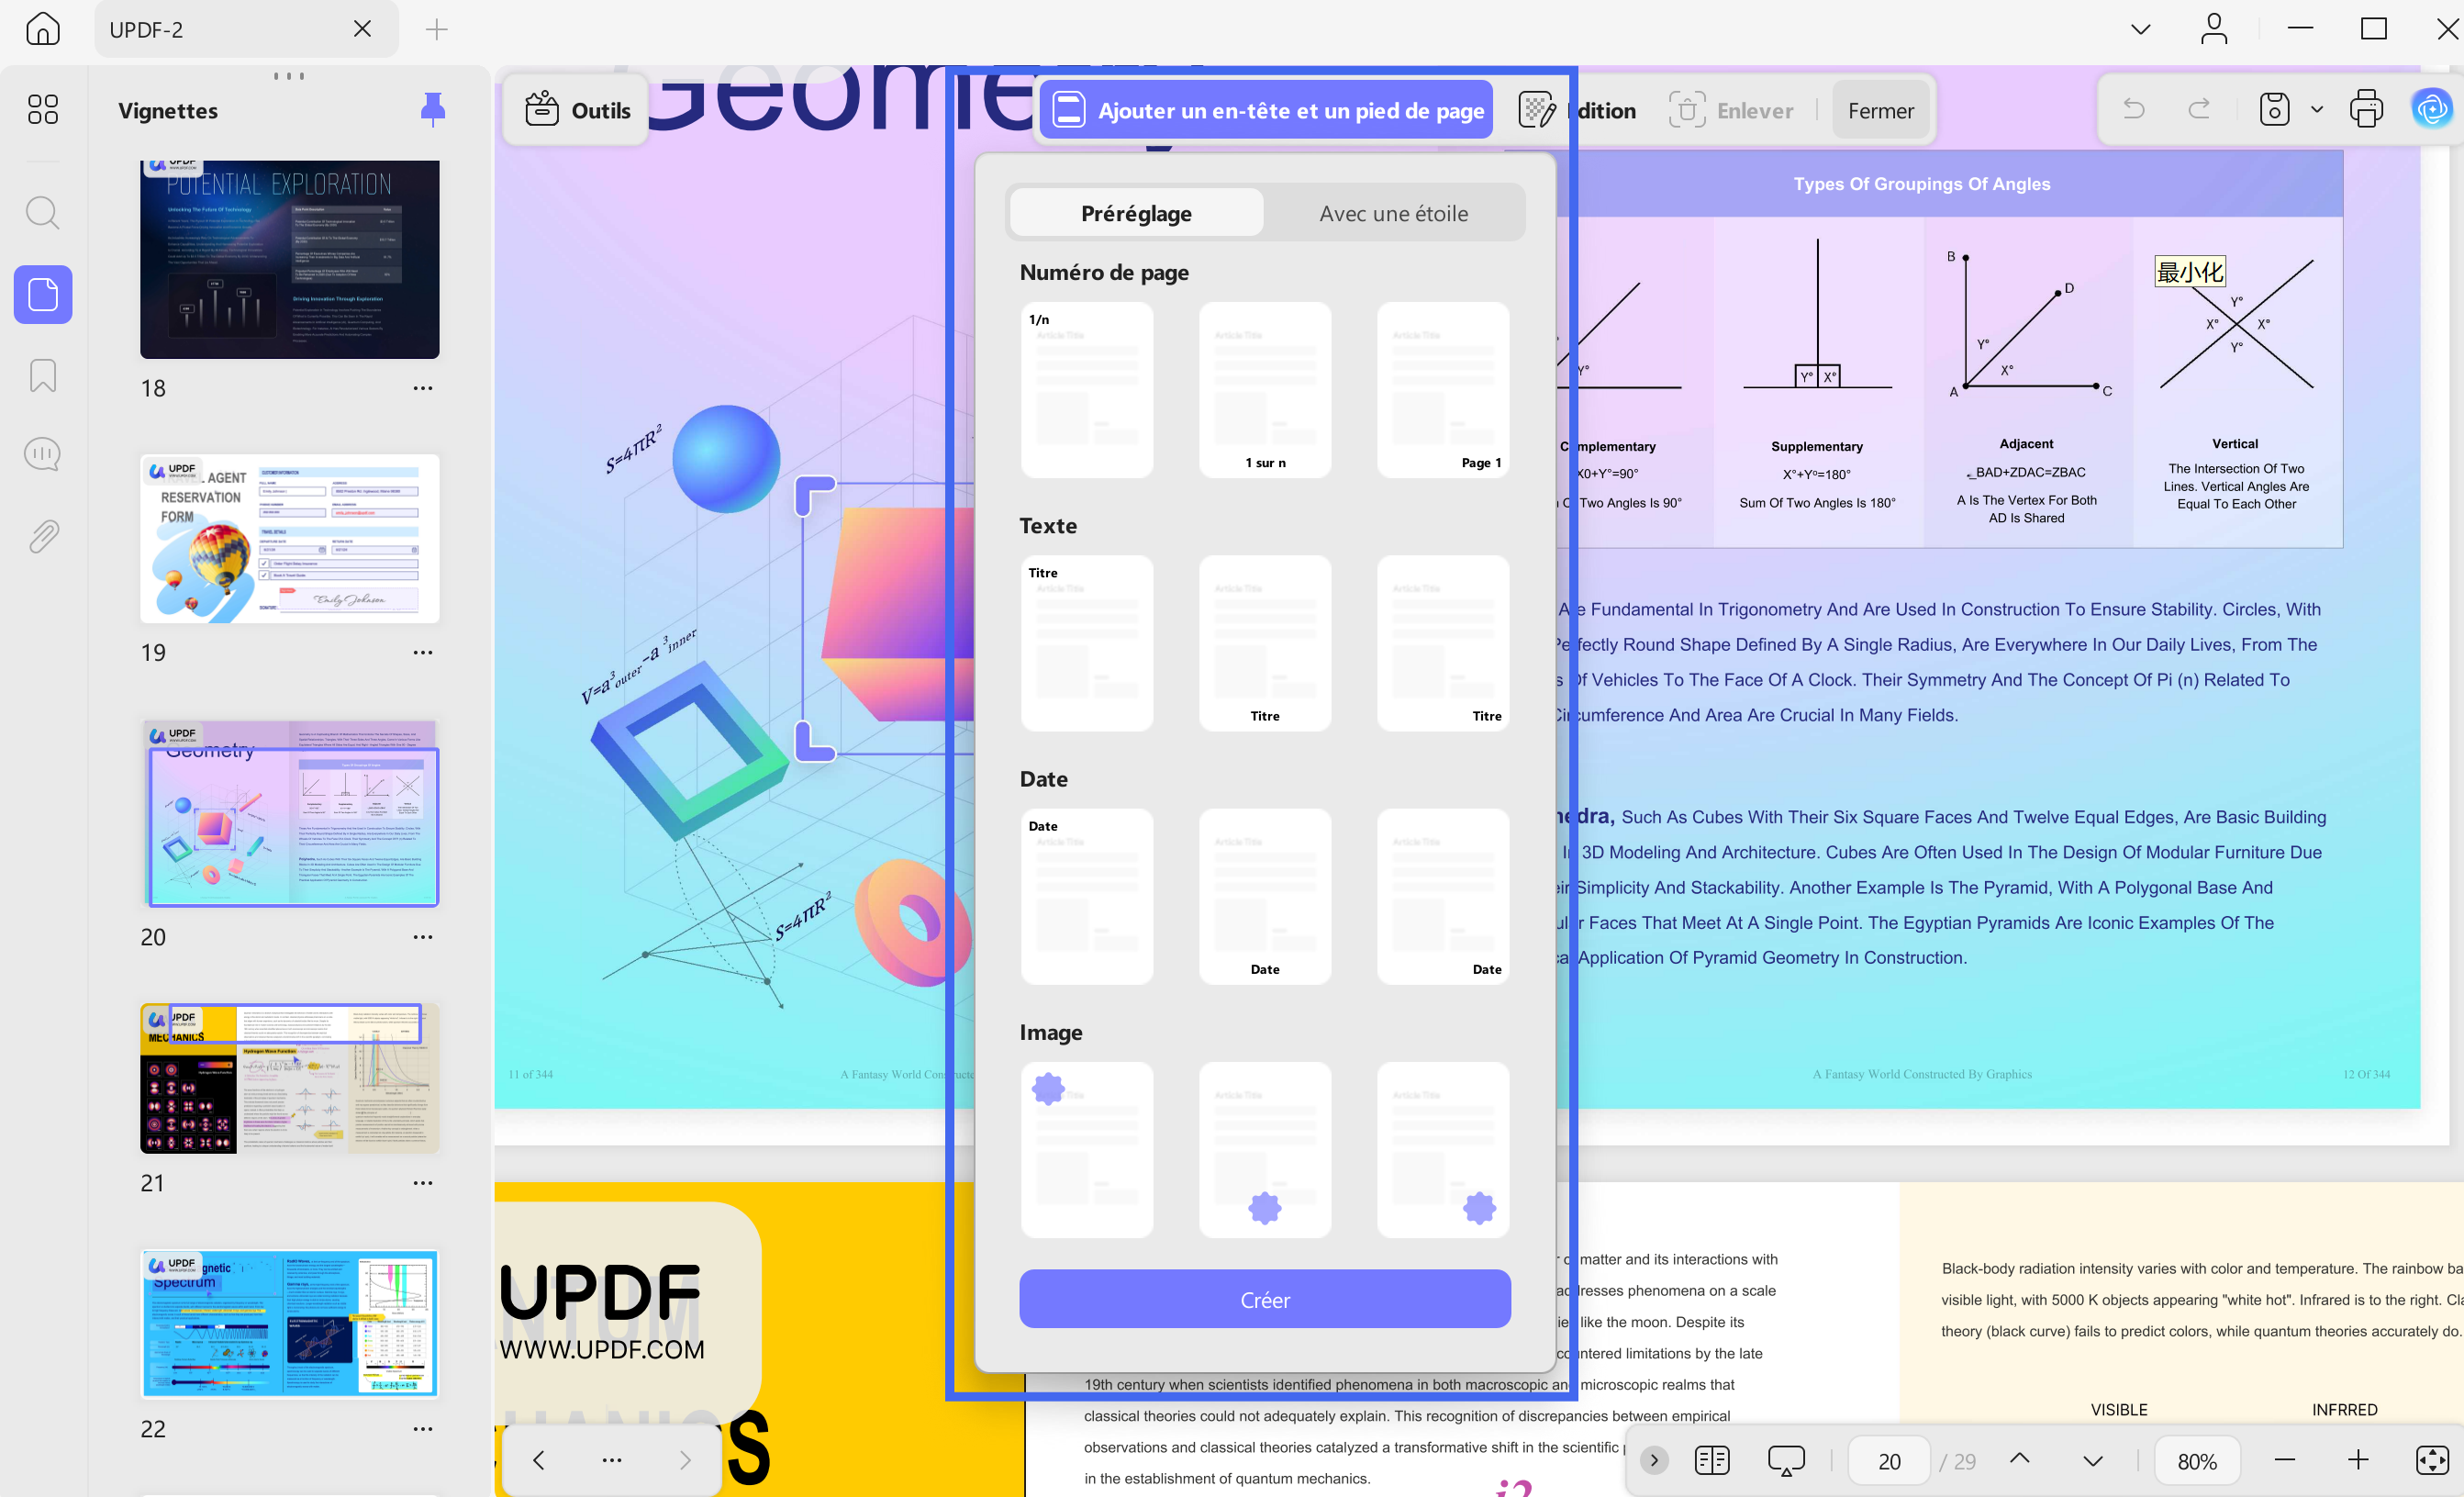Select the Titre top-left text preset
The height and width of the screenshot is (1497, 2464).
point(1087,643)
